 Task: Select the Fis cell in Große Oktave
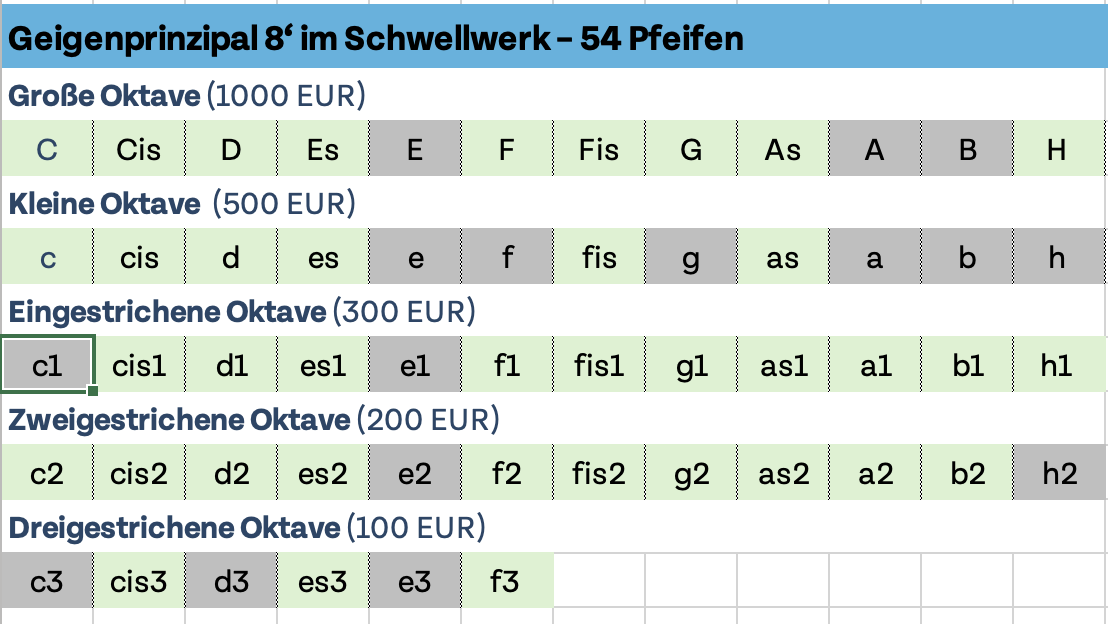point(598,150)
